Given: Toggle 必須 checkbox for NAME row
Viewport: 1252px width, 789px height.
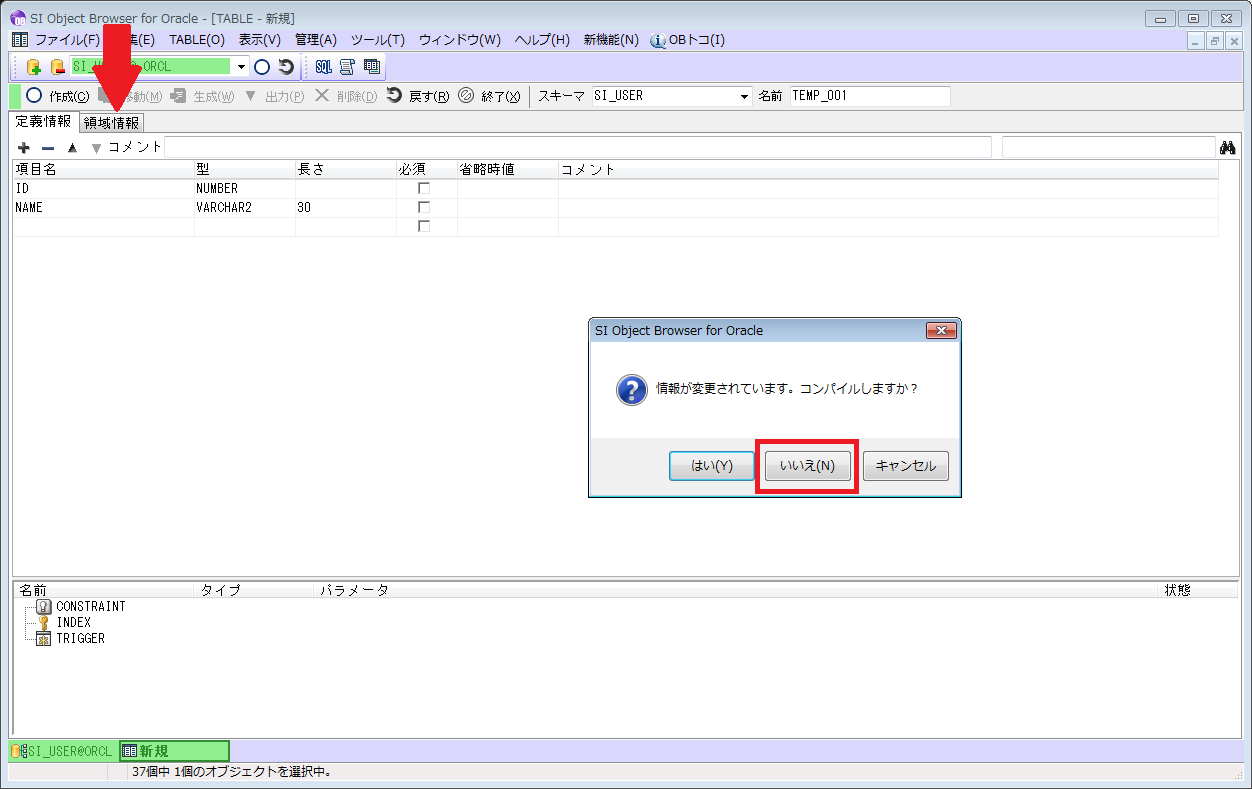Looking at the screenshot, I should (x=424, y=207).
